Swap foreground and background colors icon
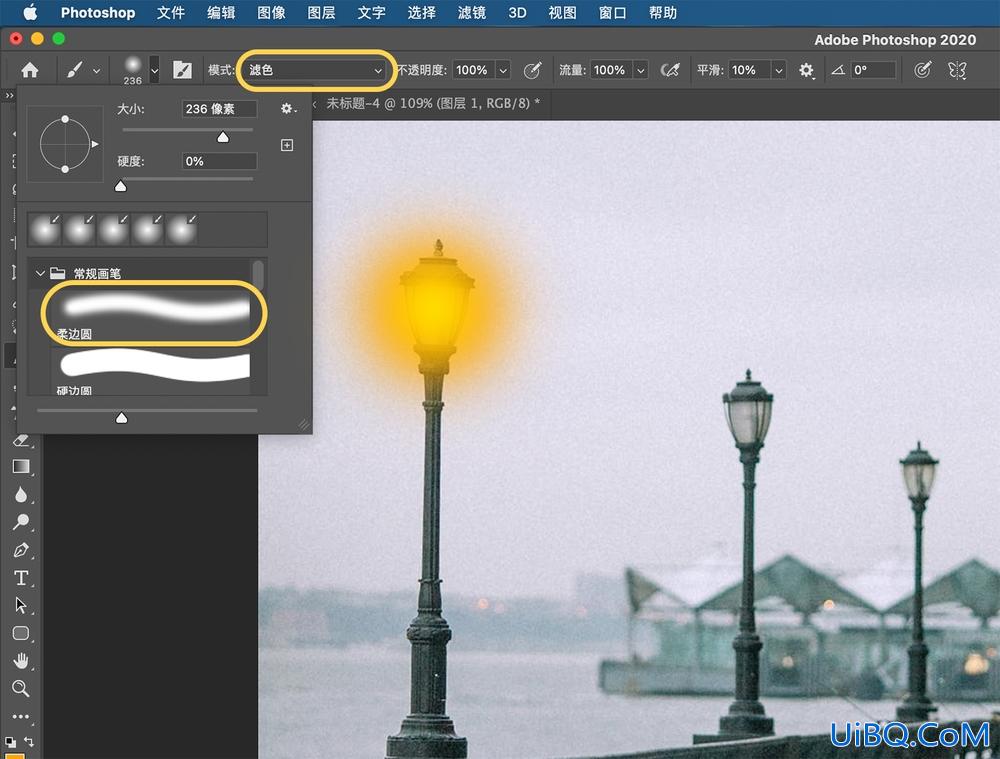The image size is (1000, 759). (29, 741)
